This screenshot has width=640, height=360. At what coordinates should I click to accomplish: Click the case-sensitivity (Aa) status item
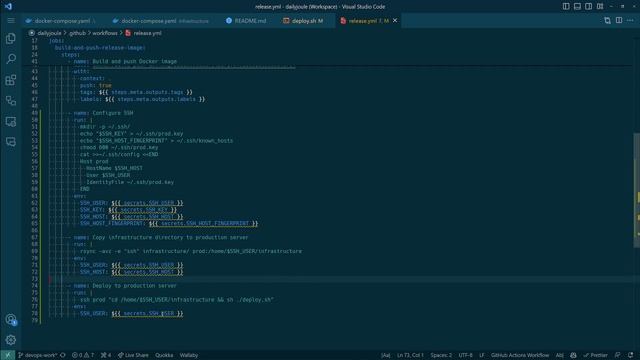click(x=385, y=355)
